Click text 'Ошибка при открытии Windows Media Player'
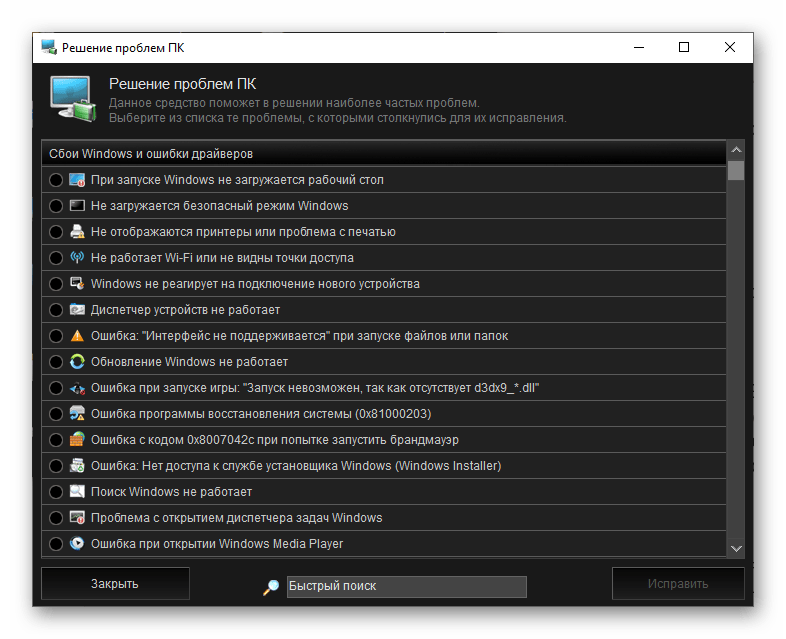Screen dimensions: 786x639 (x=217, y=544)
